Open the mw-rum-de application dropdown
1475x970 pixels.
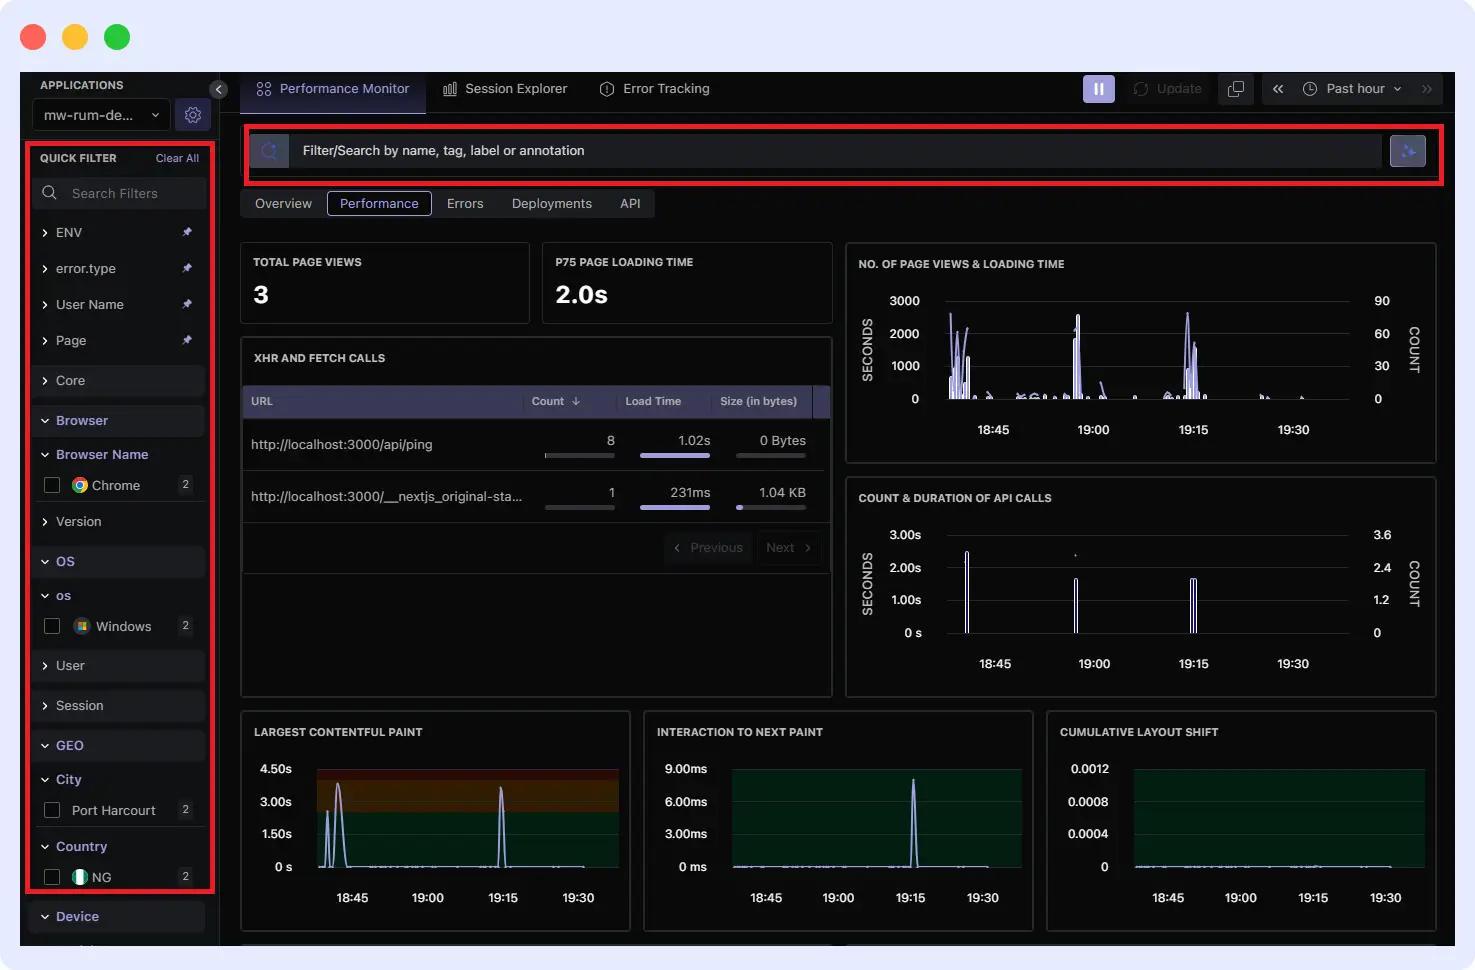[99, 114]
